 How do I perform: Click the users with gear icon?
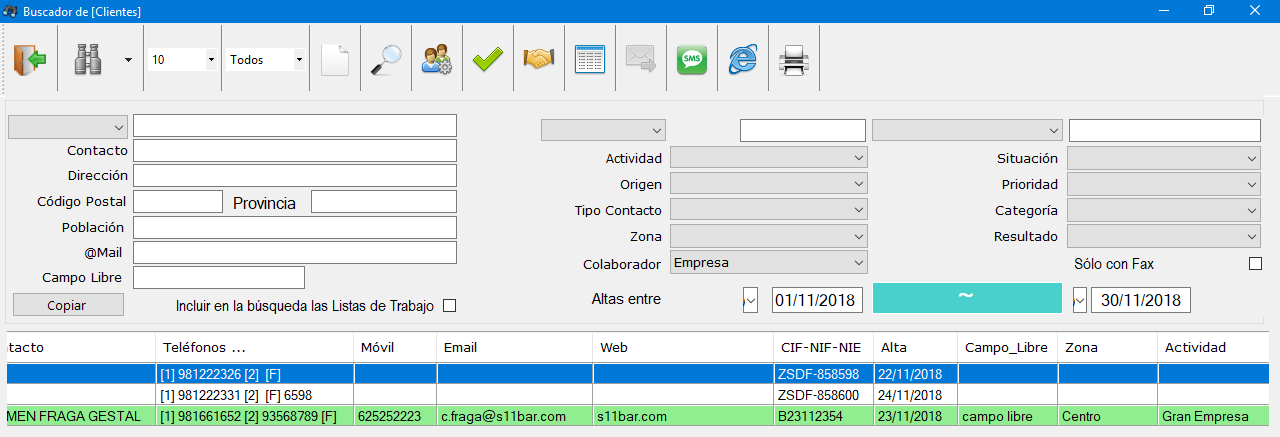[437, 60]
